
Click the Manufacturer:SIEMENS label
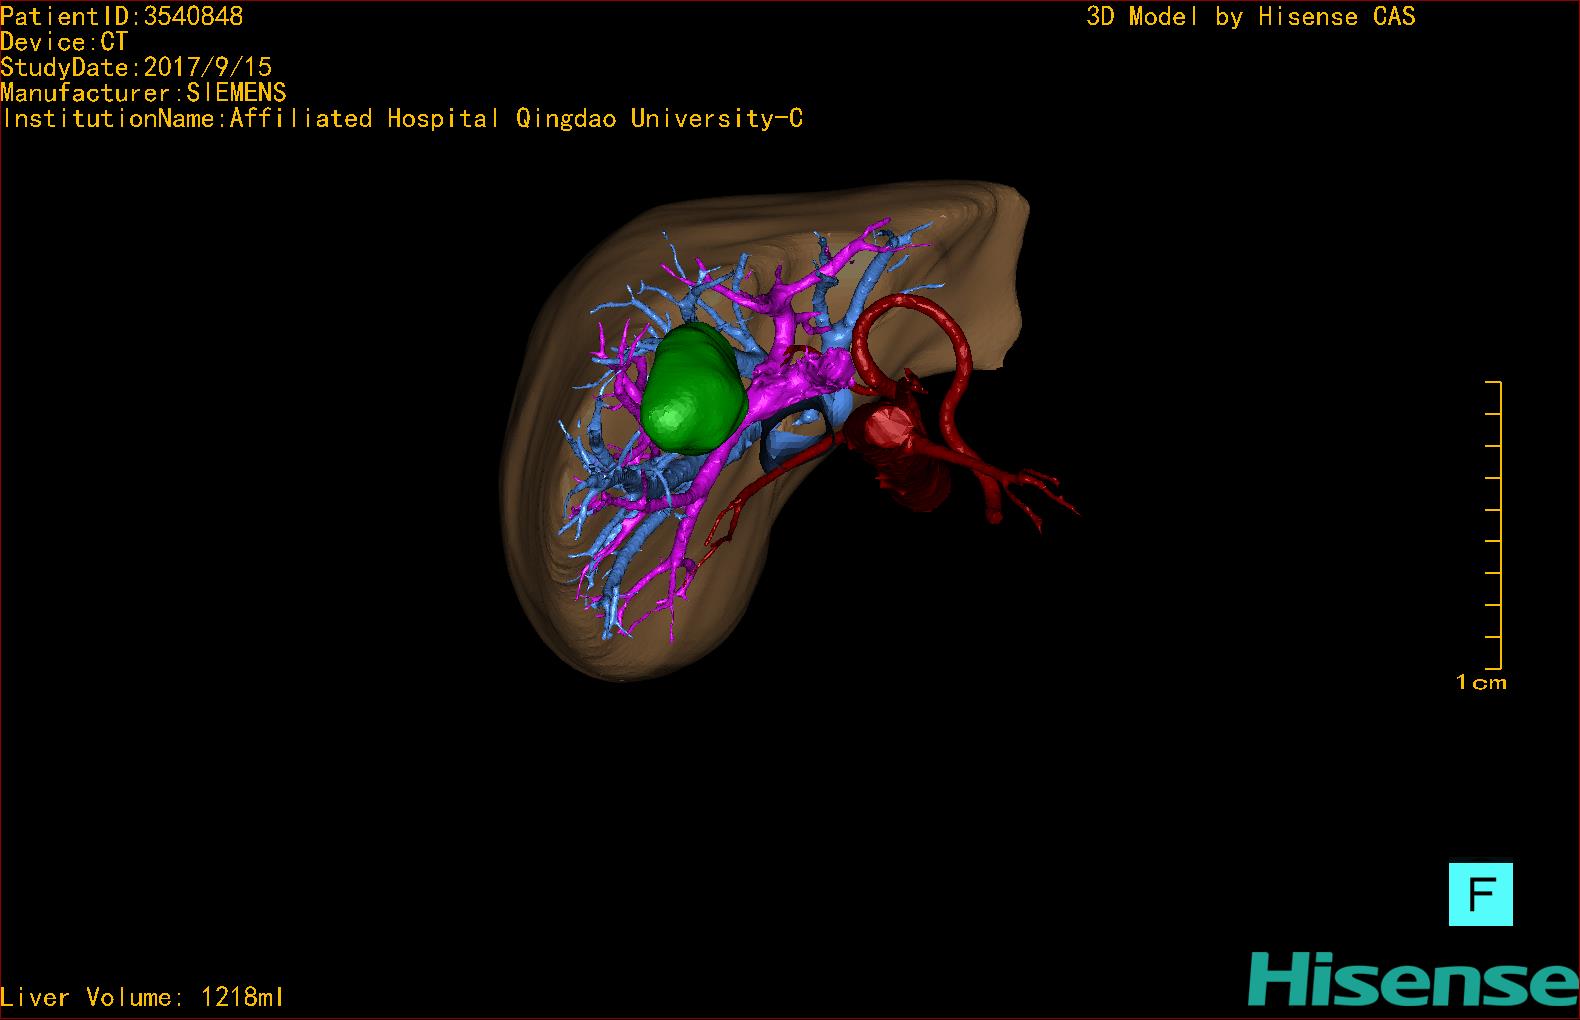[x=143, y=93]
